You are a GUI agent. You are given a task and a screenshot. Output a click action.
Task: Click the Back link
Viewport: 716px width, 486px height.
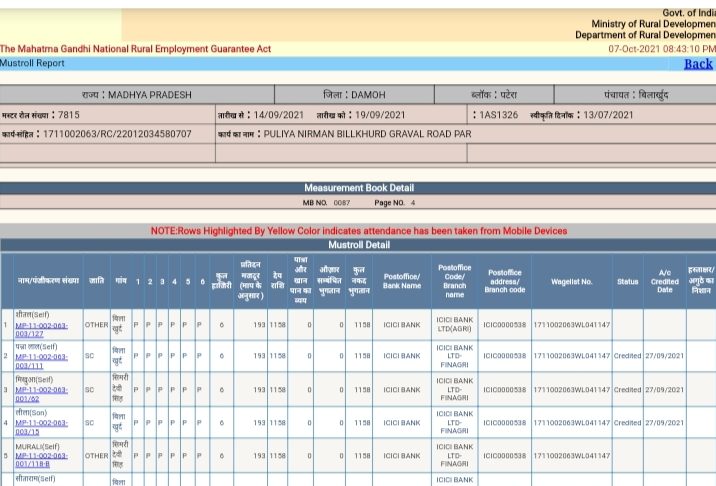coord(698,64)
